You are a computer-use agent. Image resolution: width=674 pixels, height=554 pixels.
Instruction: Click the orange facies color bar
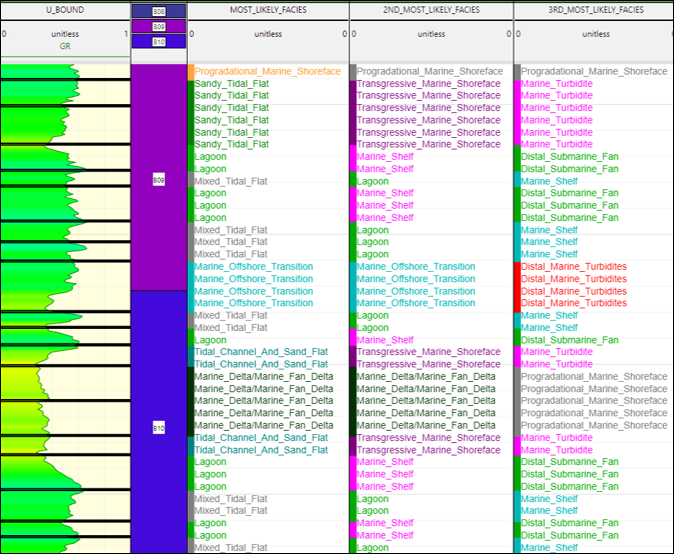click(191, 72)
